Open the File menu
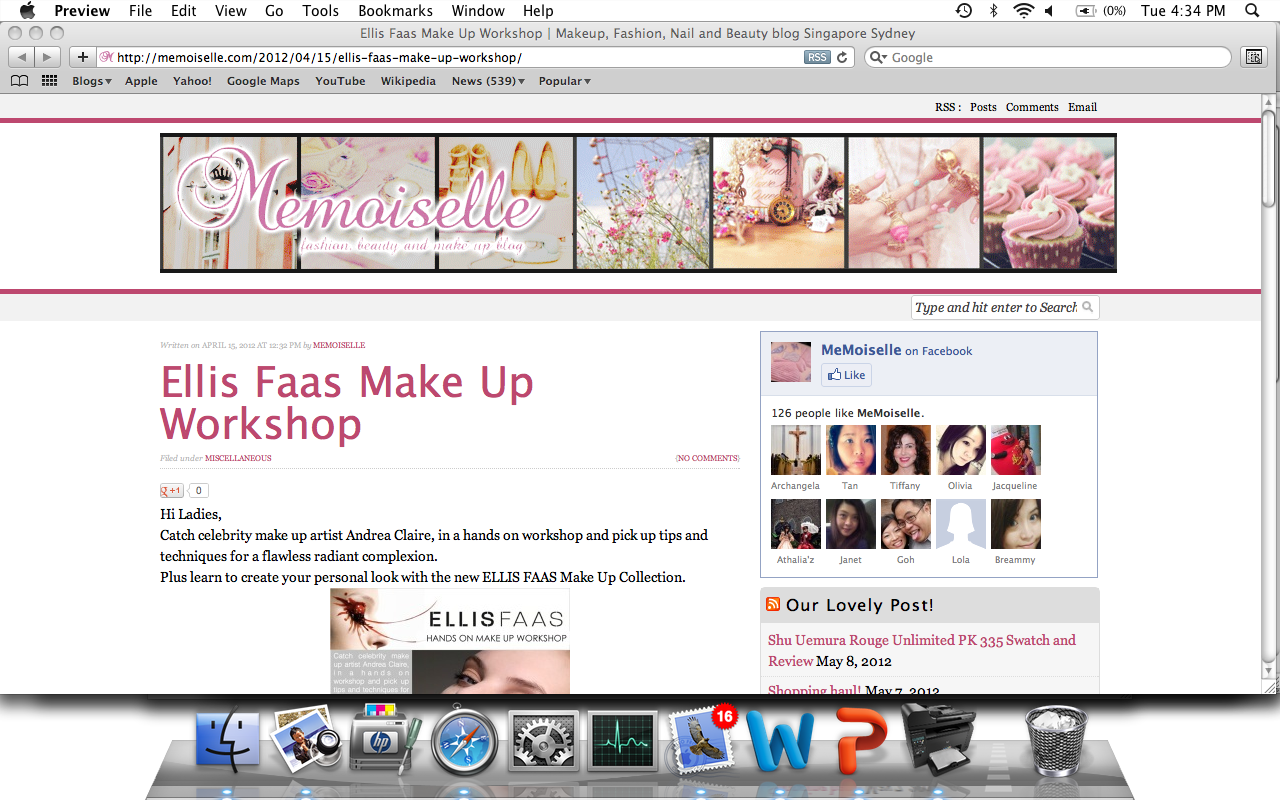1280x800 pixels. point(140,11)
